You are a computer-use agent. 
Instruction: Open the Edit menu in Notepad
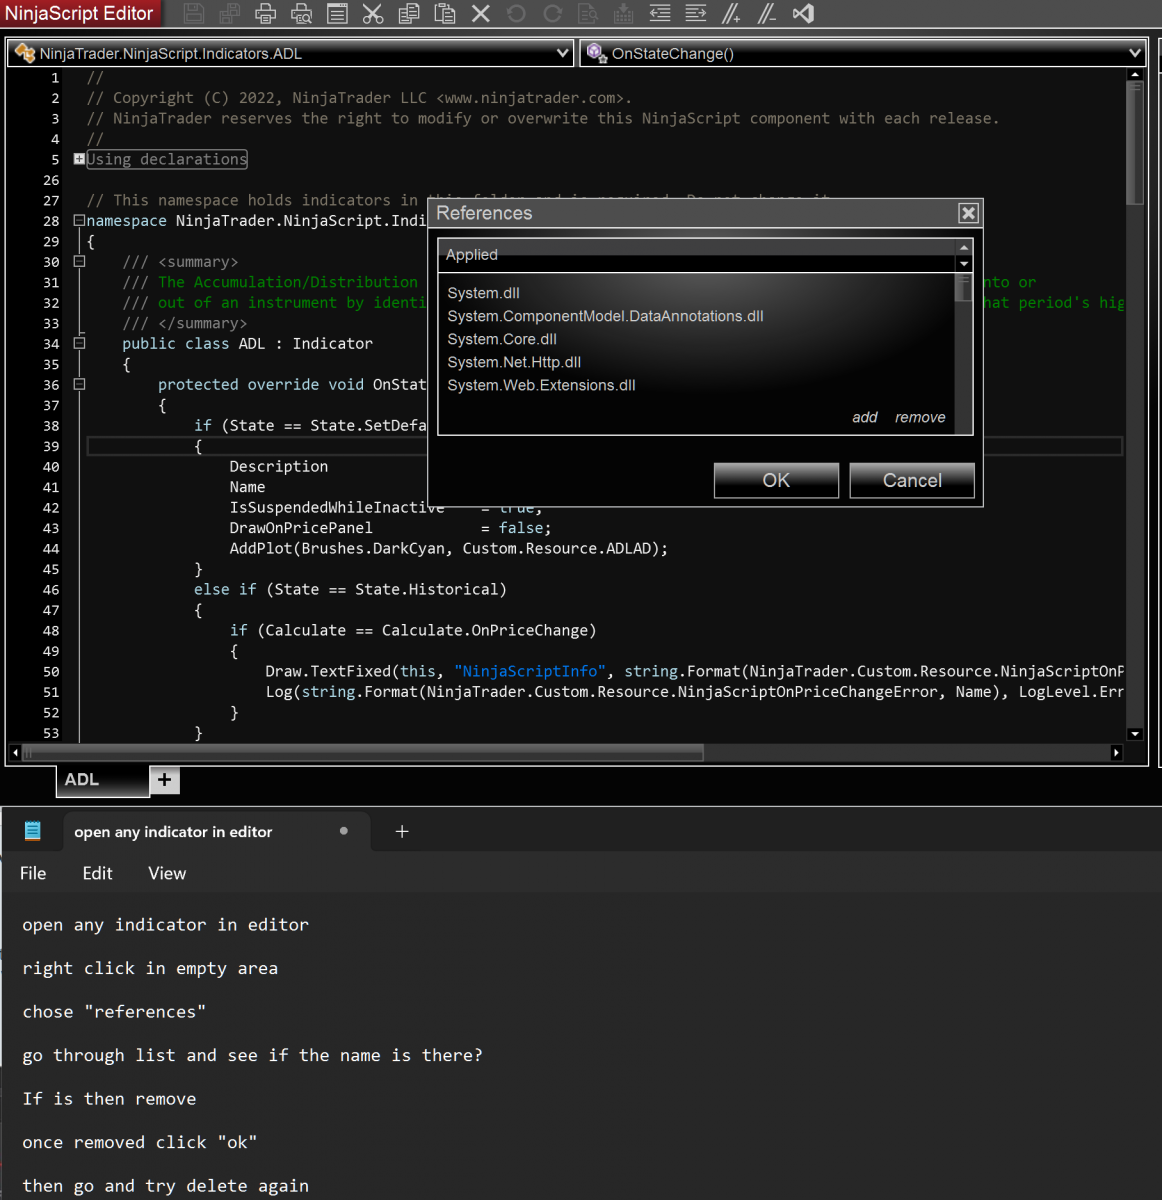[x=97, y=873]
